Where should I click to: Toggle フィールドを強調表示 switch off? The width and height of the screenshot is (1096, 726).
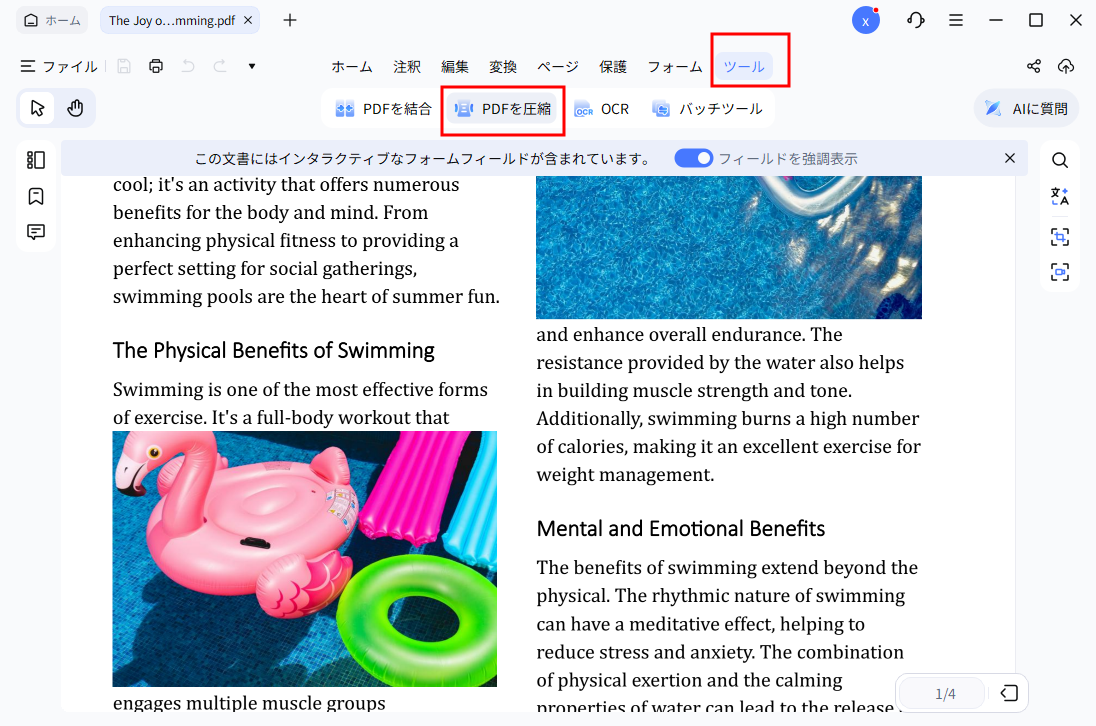click(x=693, y=157)
